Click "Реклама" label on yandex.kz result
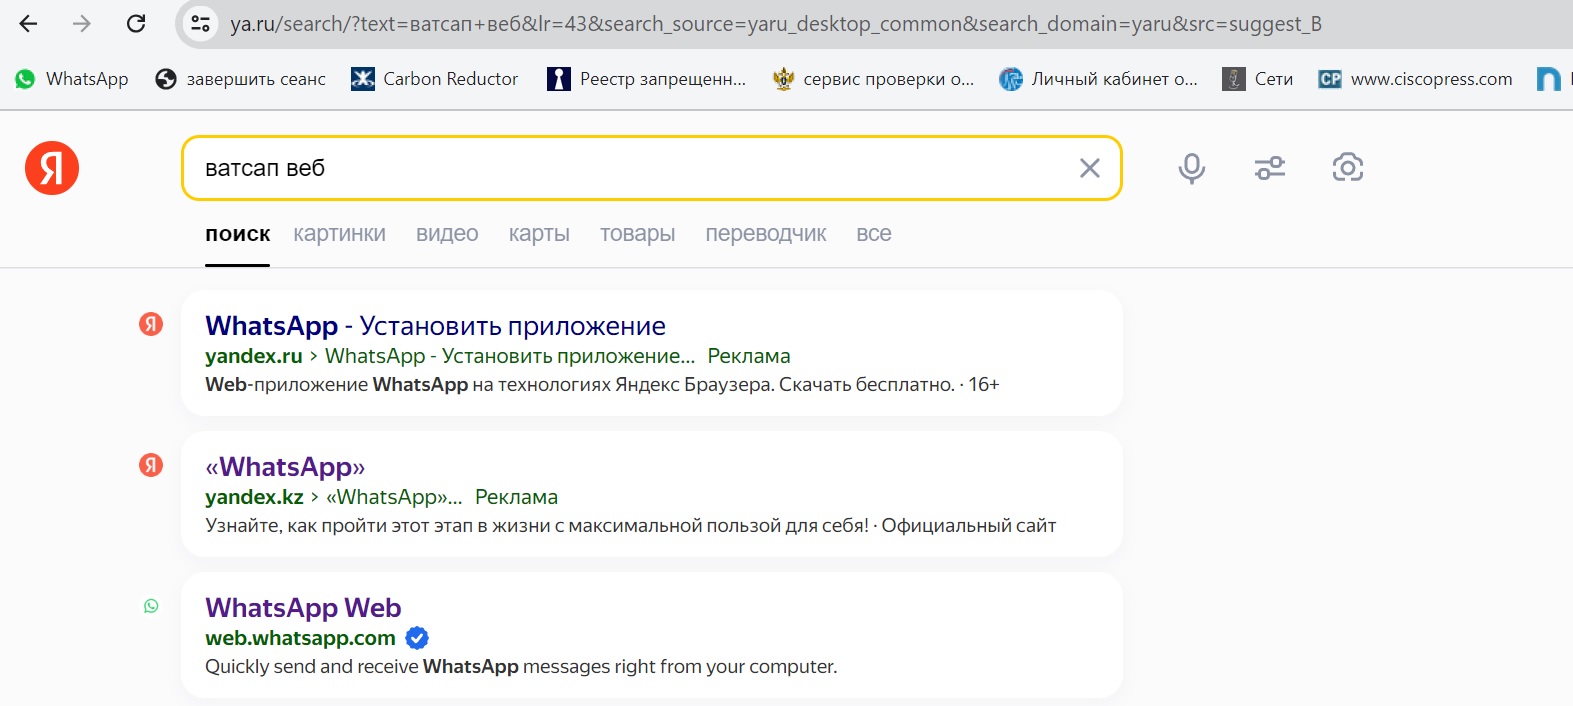 coord(516,497)
